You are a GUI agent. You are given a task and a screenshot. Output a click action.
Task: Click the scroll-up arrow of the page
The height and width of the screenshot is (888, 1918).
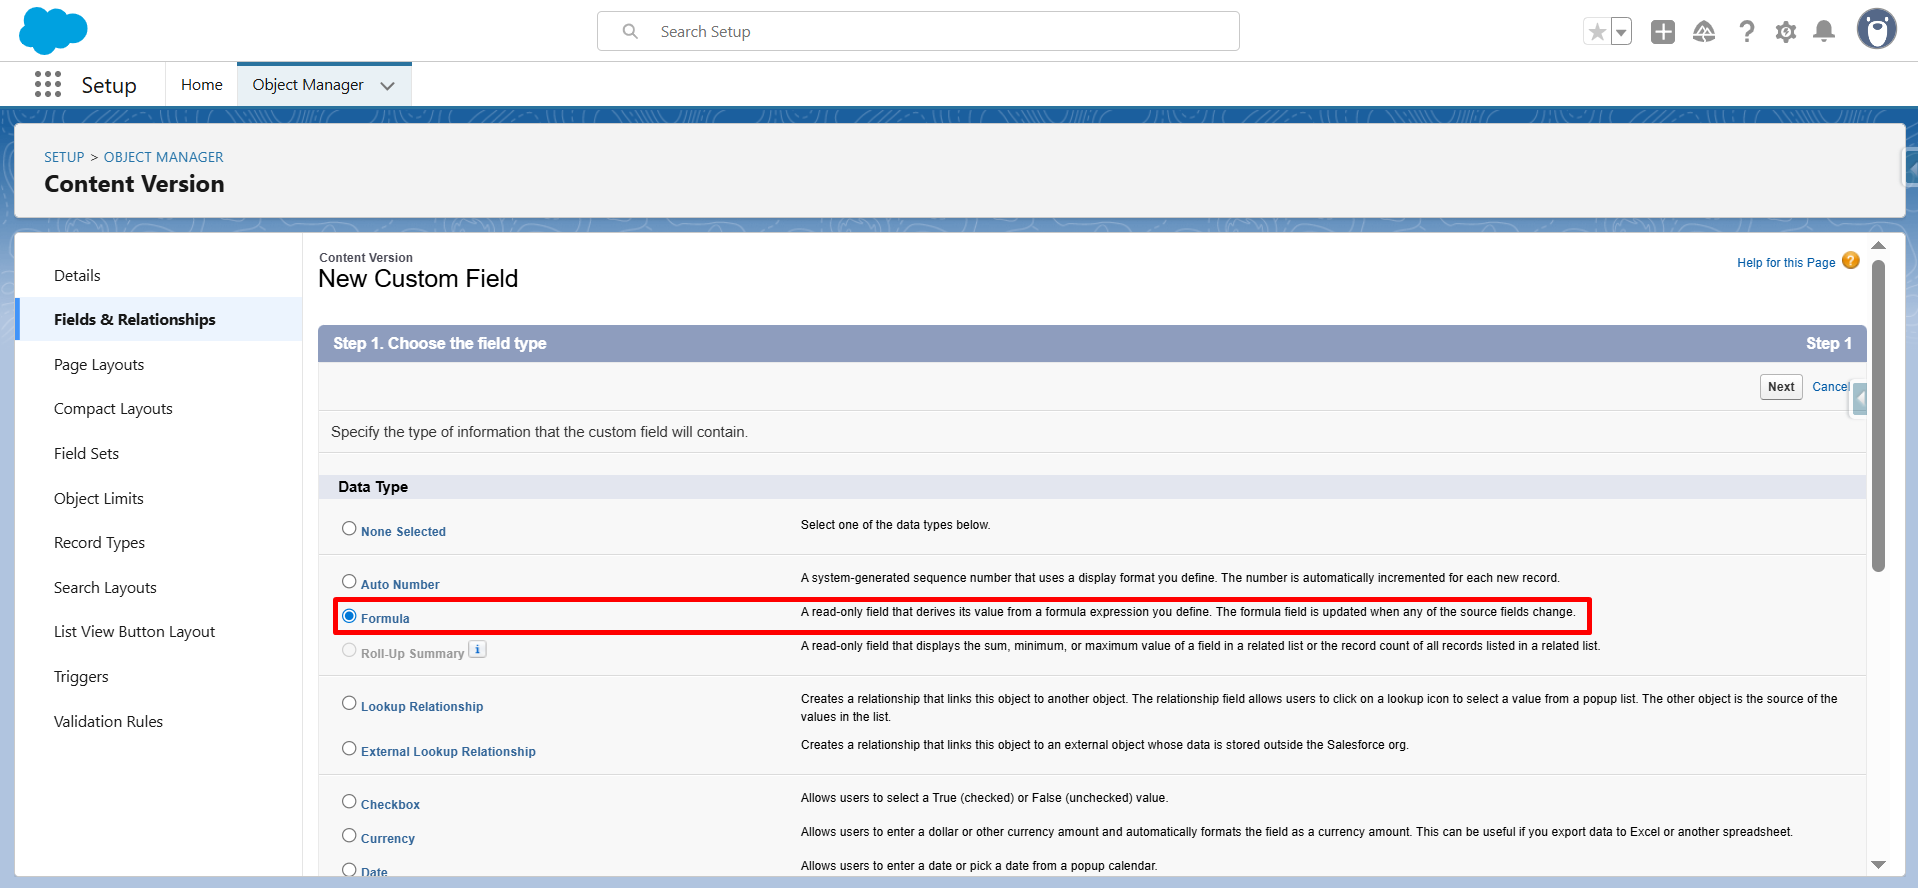1878,246
